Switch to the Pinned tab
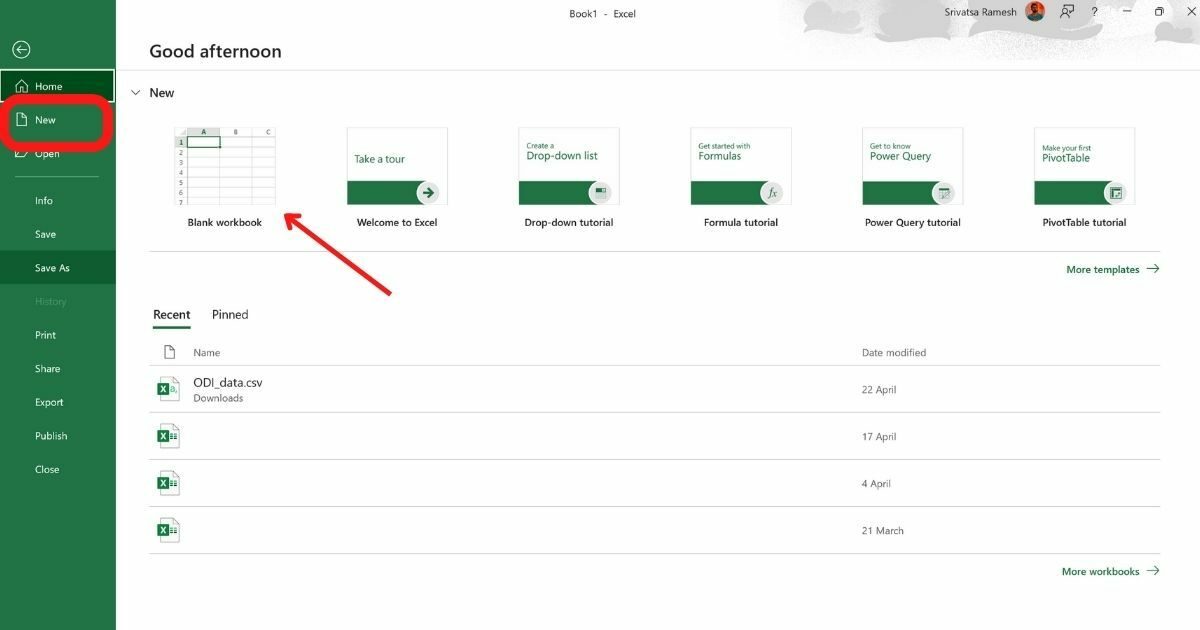Viewport: 1200px width, 630px height. click(230, 315)
